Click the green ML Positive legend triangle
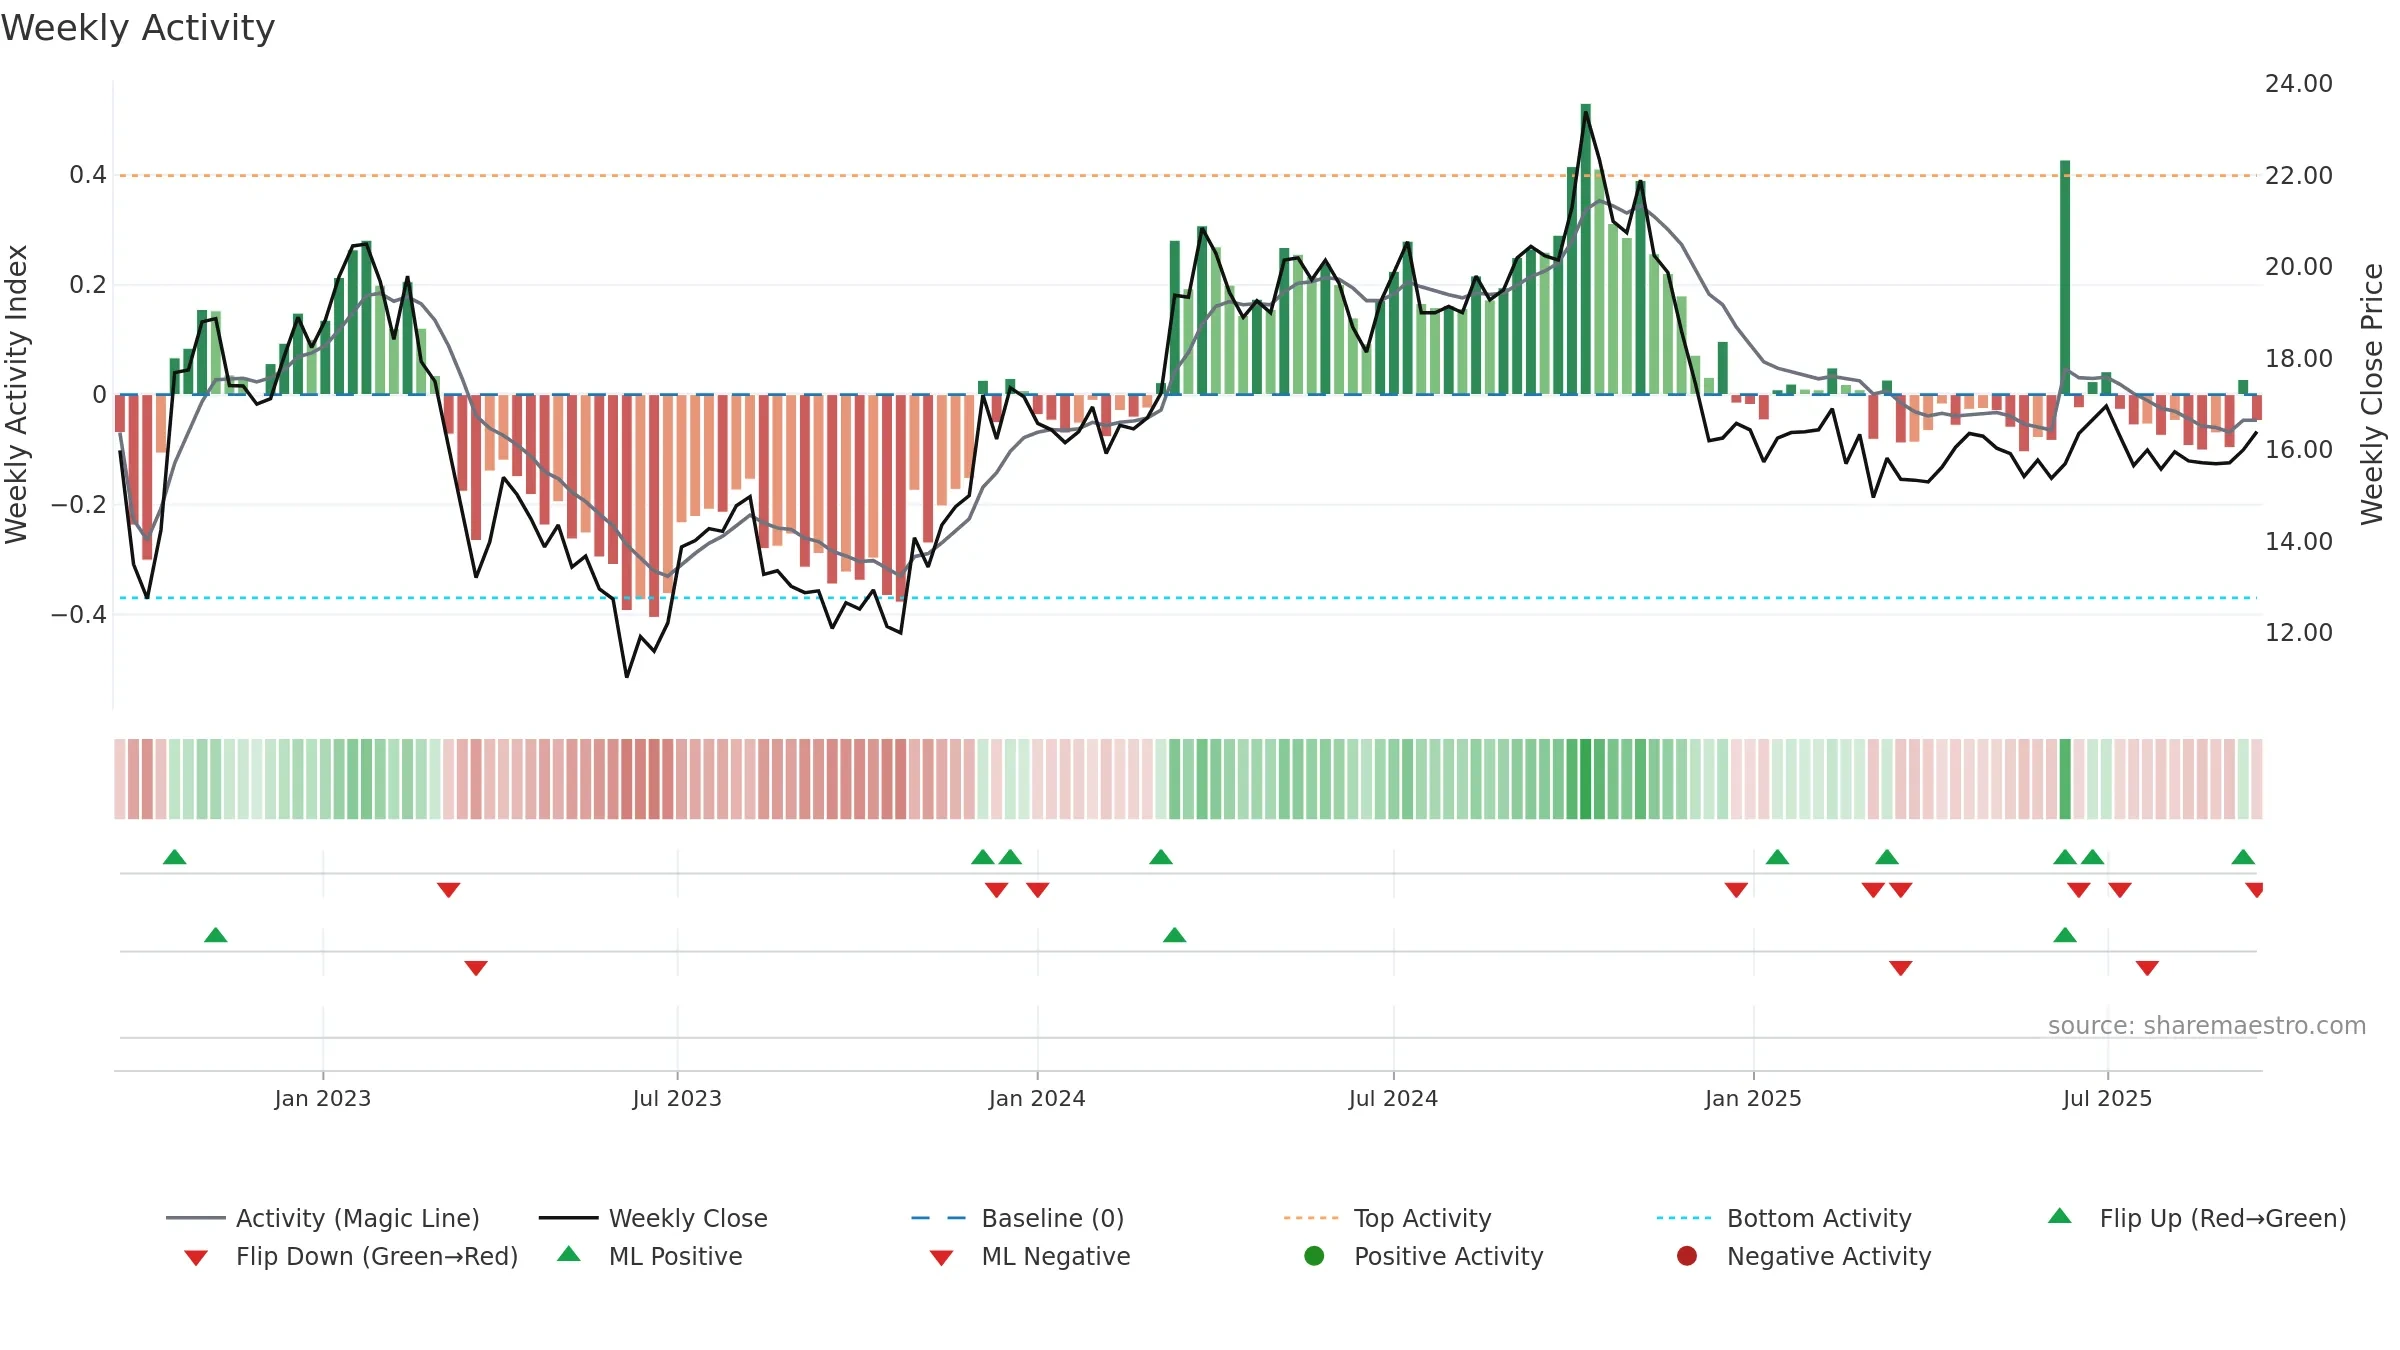 (x=569, y=1254)
